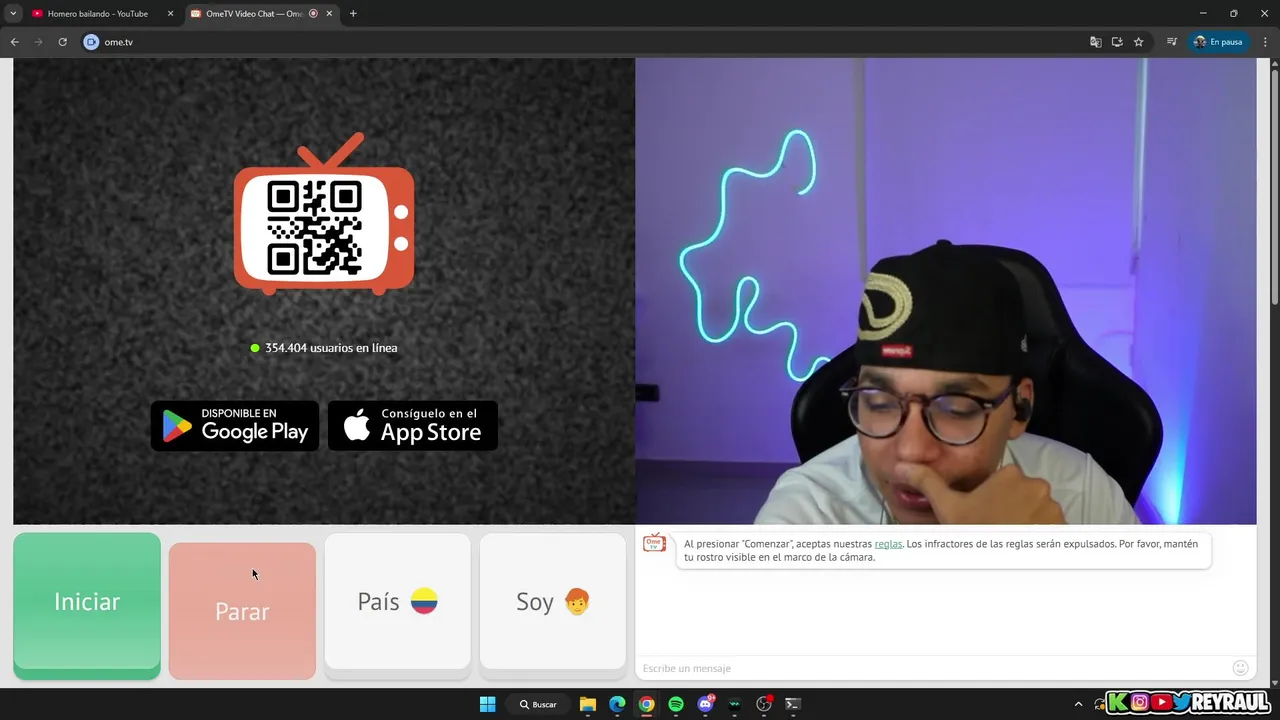Click the OmeTV avatar beside the rules message
Screen dimensions: 1280x720
coord(655,543)
